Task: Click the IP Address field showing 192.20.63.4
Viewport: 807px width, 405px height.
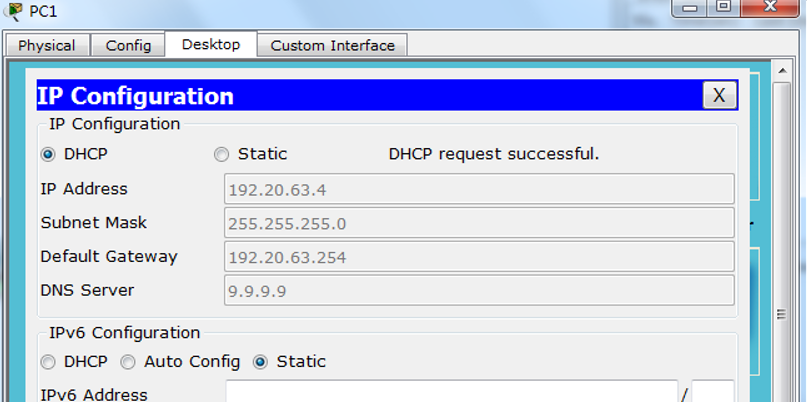Action: [x=479, y=189]
